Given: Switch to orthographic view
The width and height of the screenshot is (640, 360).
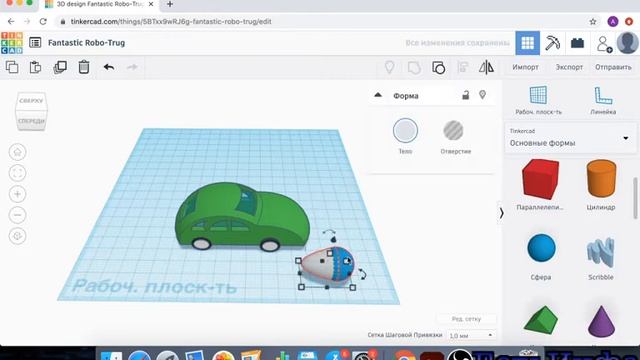Looking at the screenshot, I should click(x=18, y=236).
